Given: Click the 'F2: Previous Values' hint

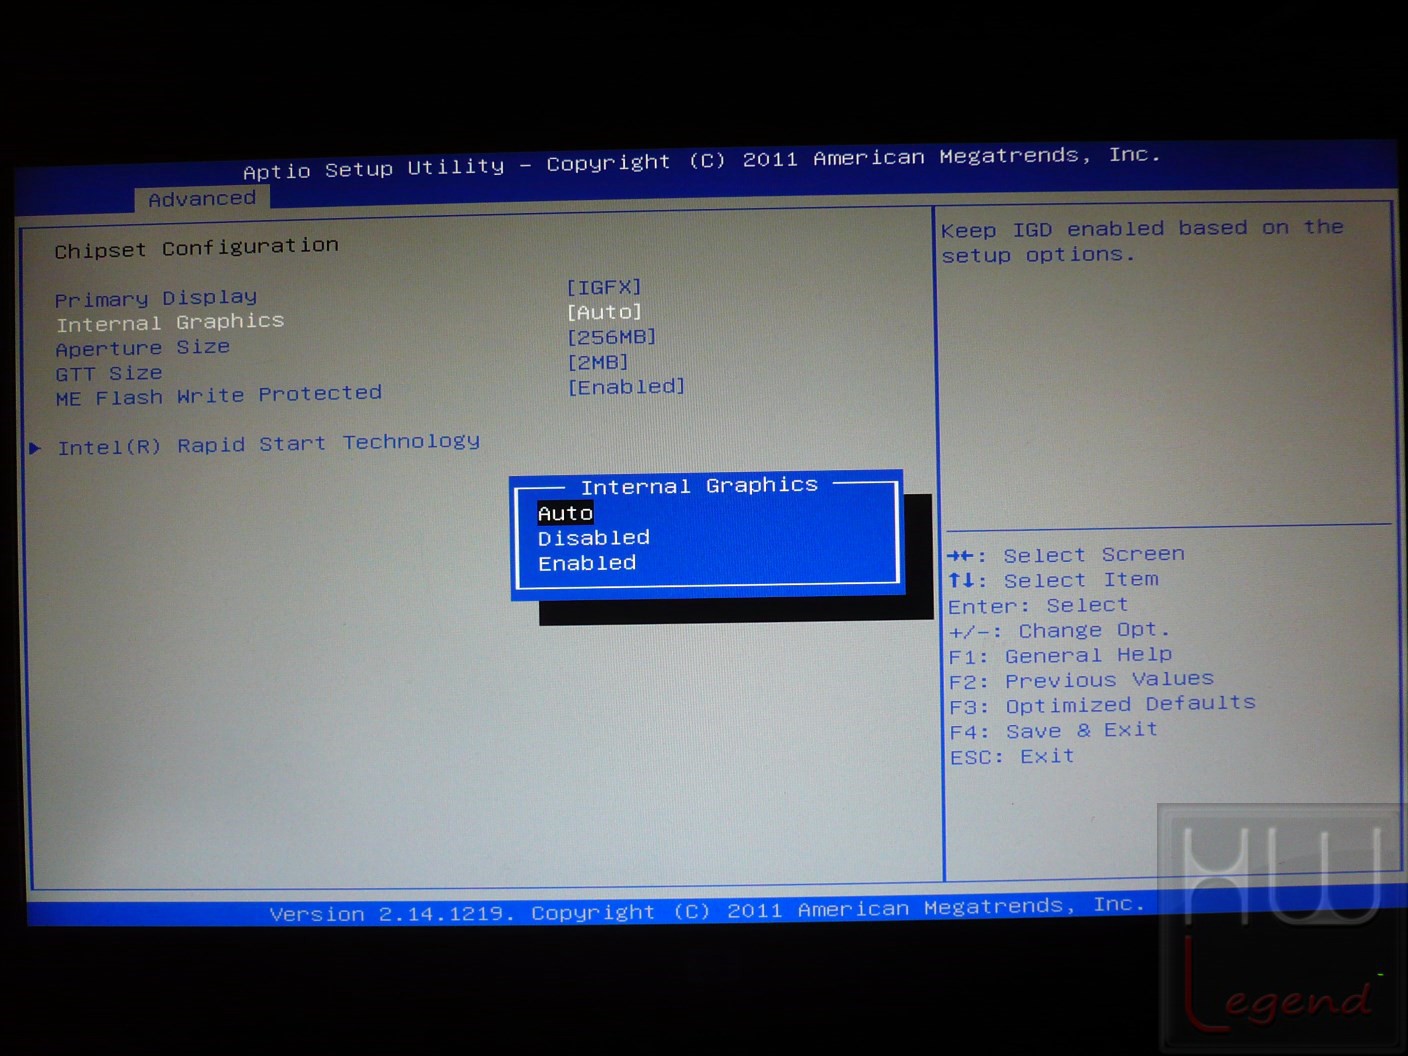Looking at the screenshot, I should [x=1081, y=681].
